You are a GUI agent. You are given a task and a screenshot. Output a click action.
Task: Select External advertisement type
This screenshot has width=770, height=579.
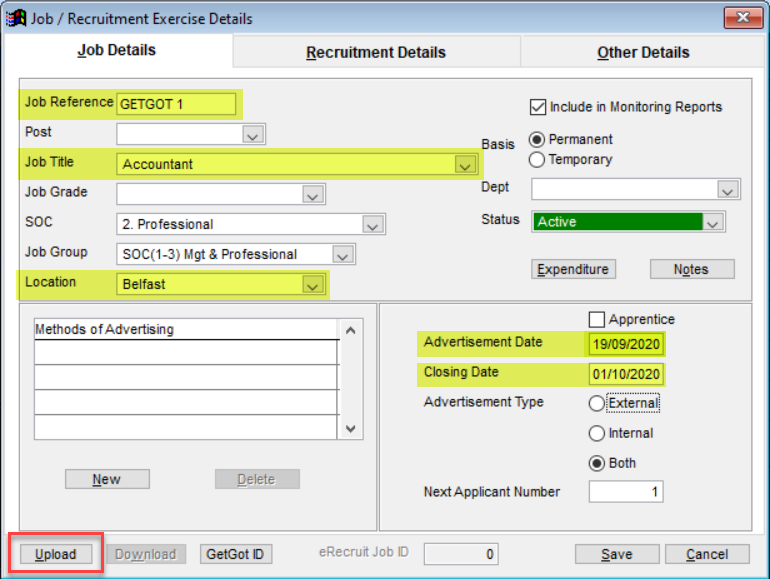coord(597,403)
